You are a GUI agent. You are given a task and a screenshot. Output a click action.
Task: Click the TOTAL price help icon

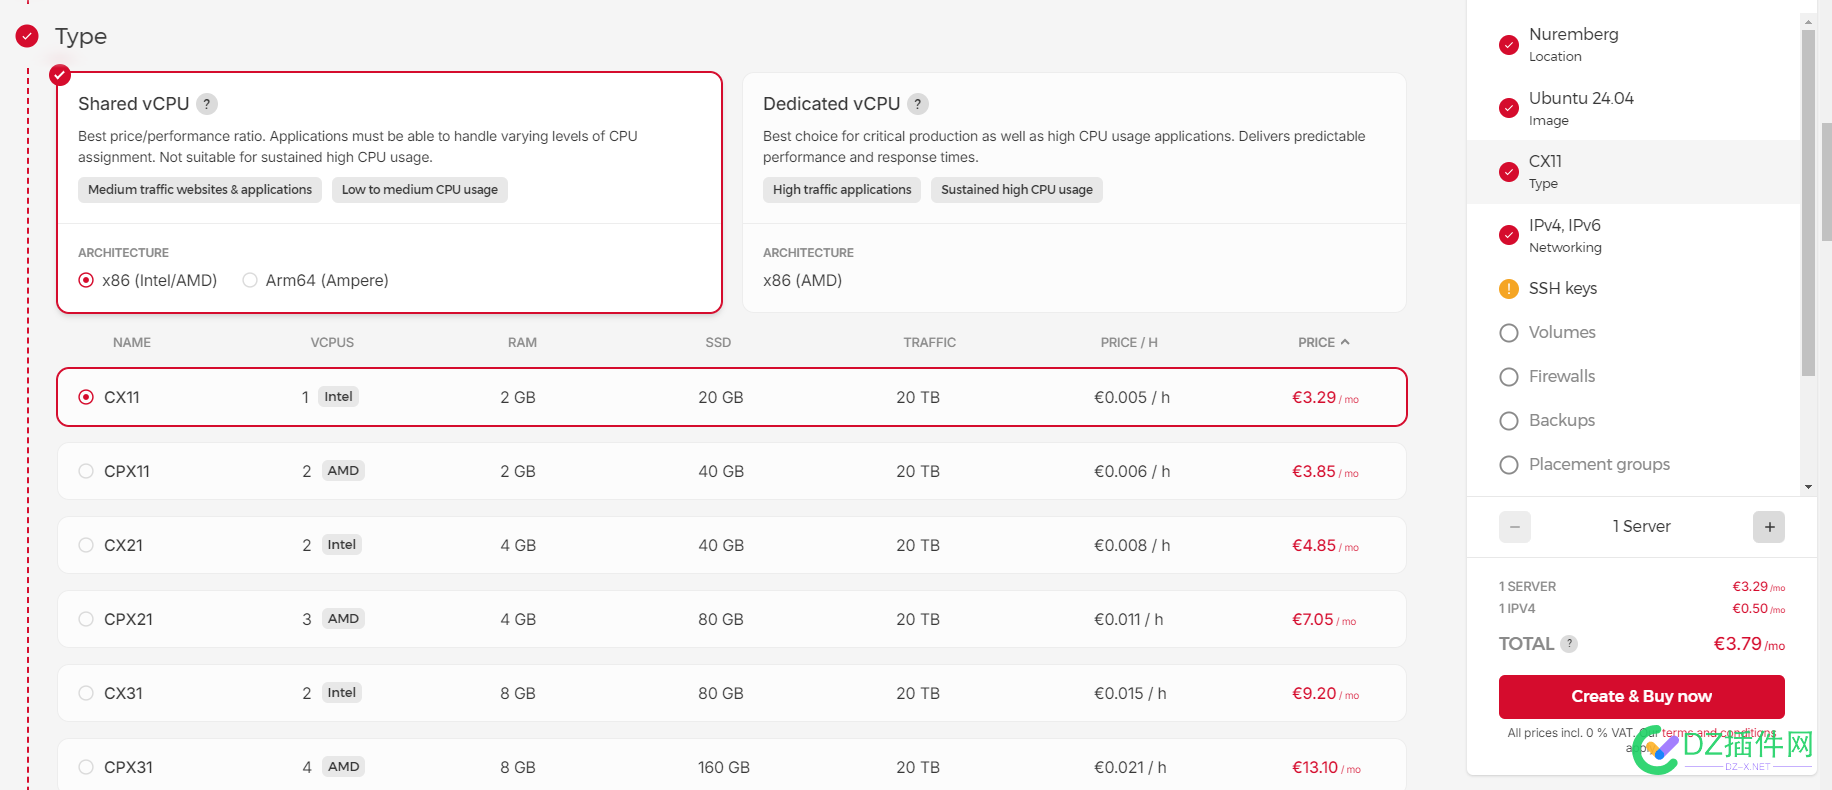1569,644
